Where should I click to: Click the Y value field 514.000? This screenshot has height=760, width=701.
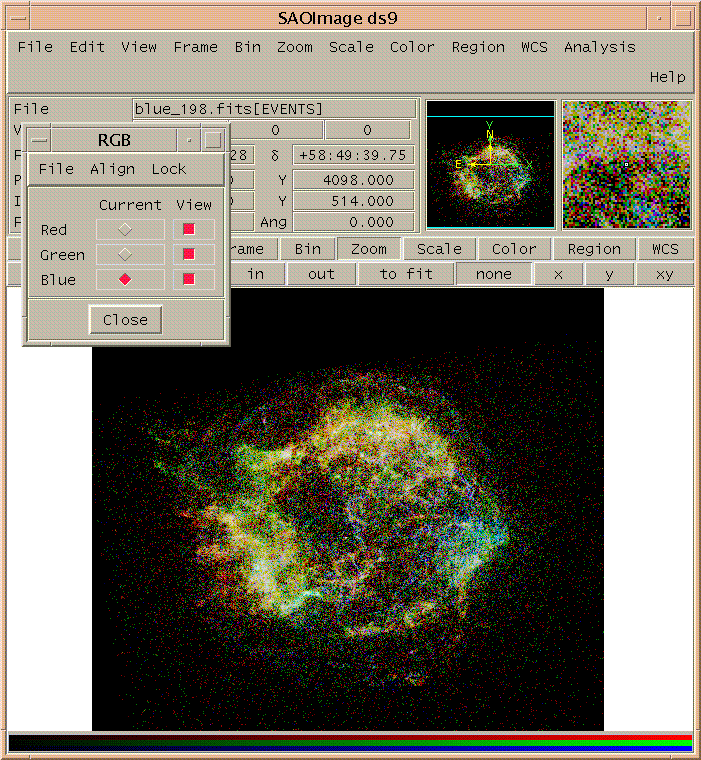click(353, 201)
